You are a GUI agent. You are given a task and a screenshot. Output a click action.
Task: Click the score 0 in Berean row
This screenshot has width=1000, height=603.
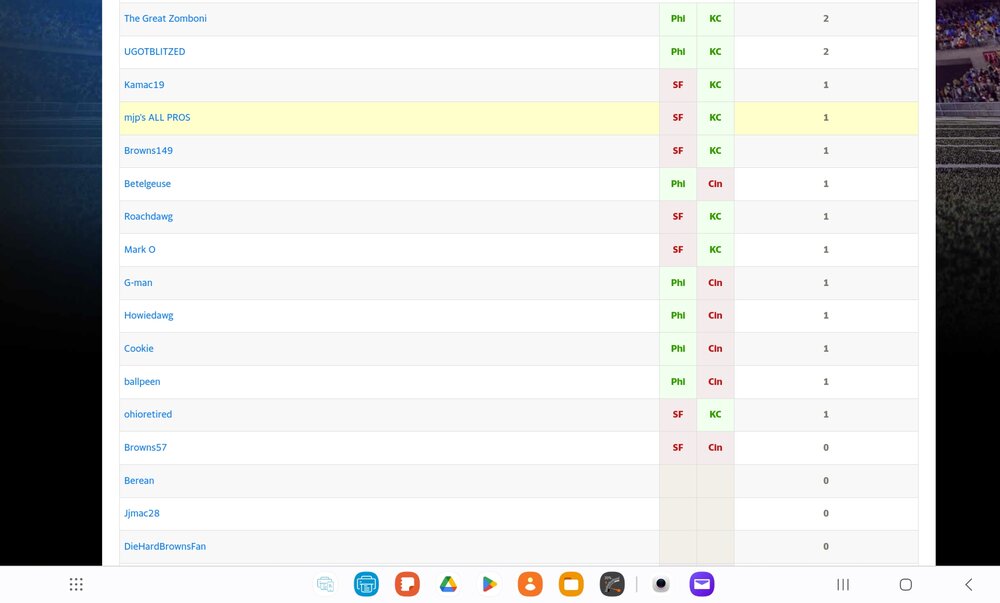click(826, 481)
